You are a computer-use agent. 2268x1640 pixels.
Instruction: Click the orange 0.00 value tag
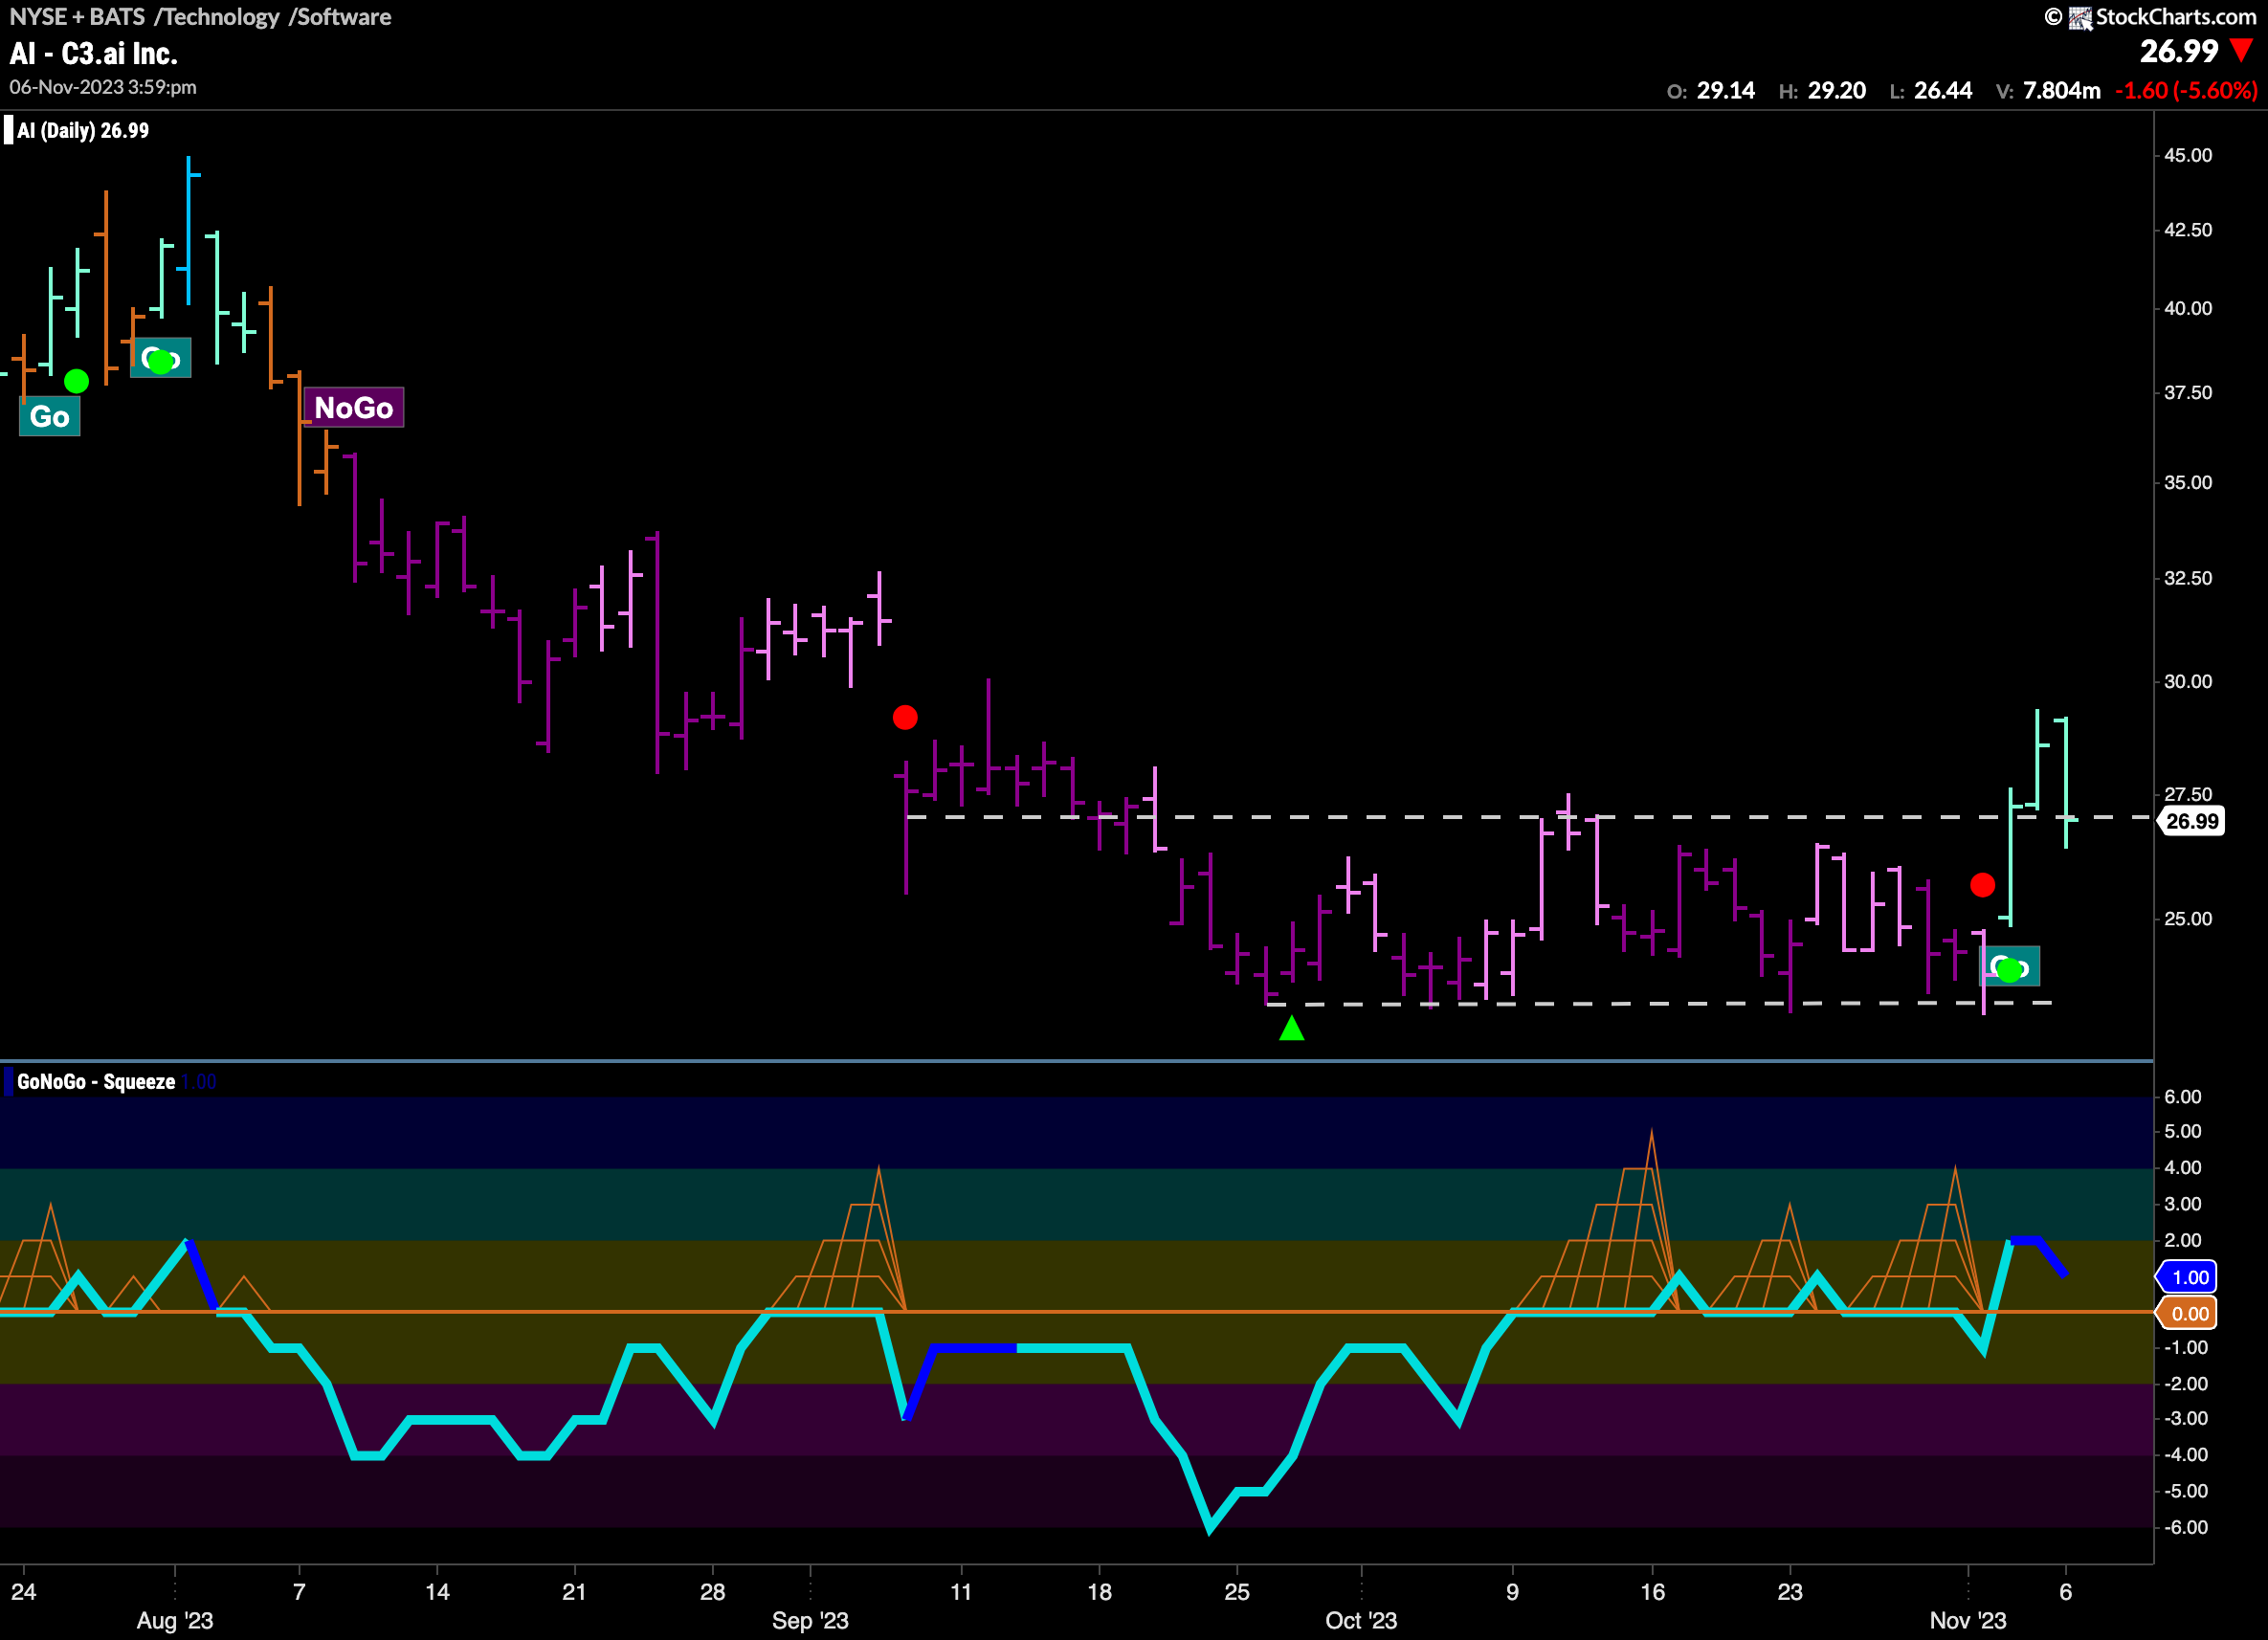click(2187, 1313)
